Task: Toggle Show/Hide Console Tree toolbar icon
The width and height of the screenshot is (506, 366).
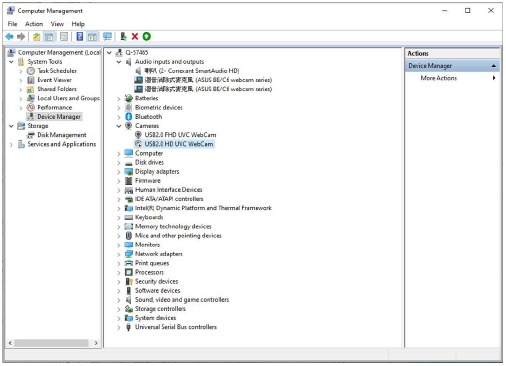Action: point(49,37)
